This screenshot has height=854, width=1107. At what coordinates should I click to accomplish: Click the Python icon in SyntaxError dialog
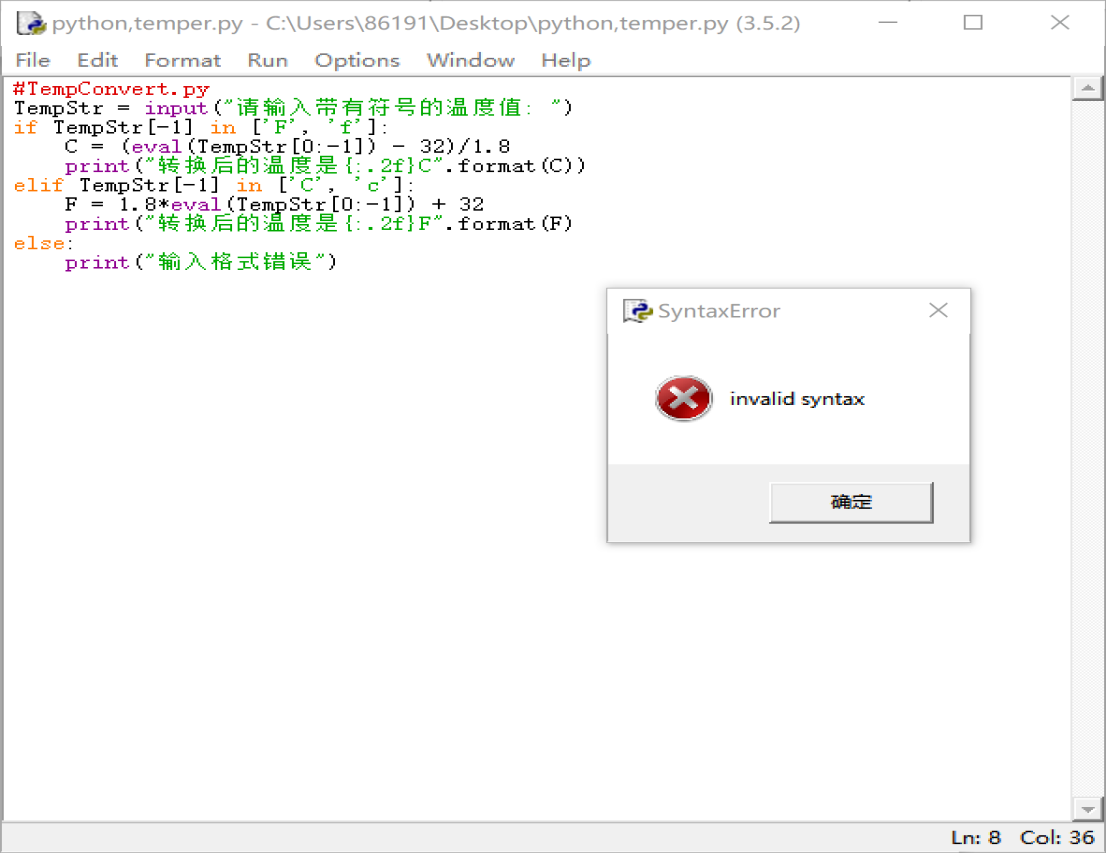(638, 311)
